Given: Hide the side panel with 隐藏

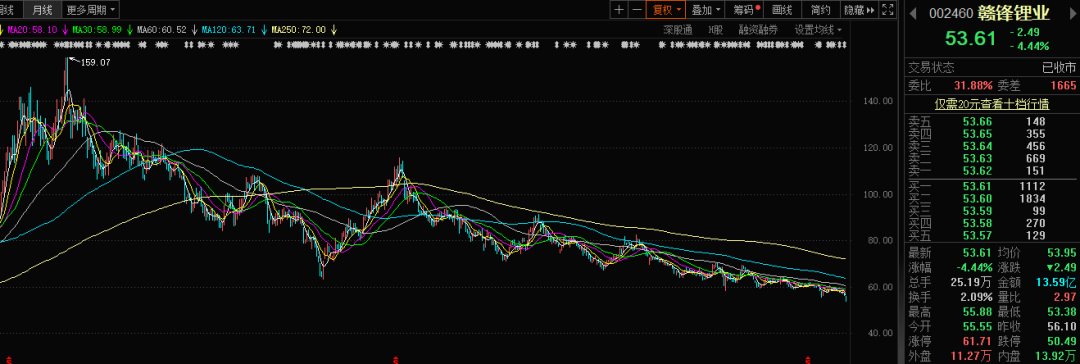Looking at the screenshot, I should (x=859, y=10).
